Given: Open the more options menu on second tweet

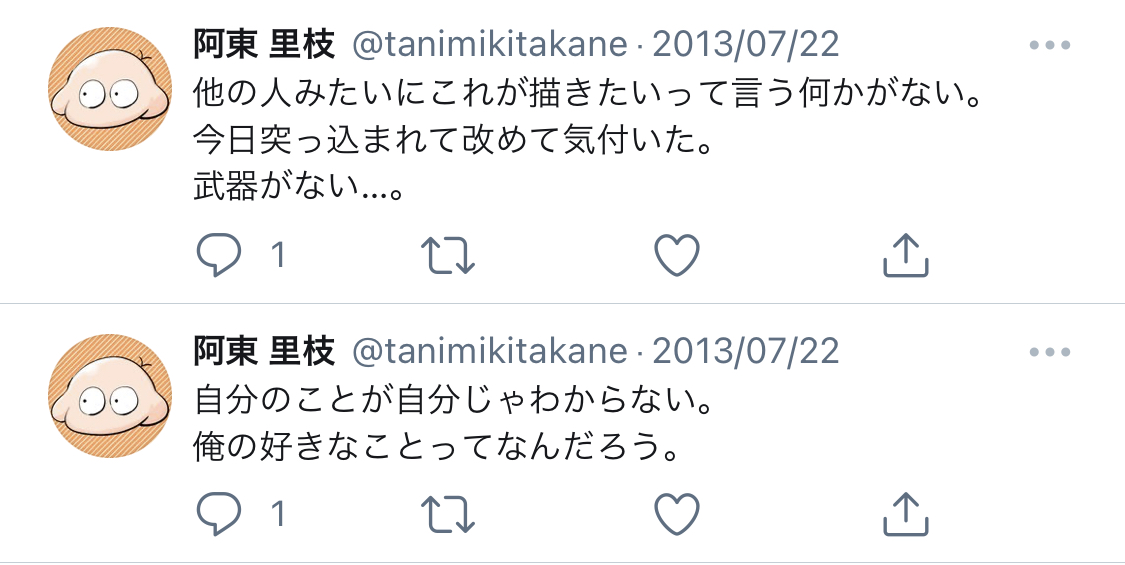Looking at the screenshot, I should point(1050,352).
